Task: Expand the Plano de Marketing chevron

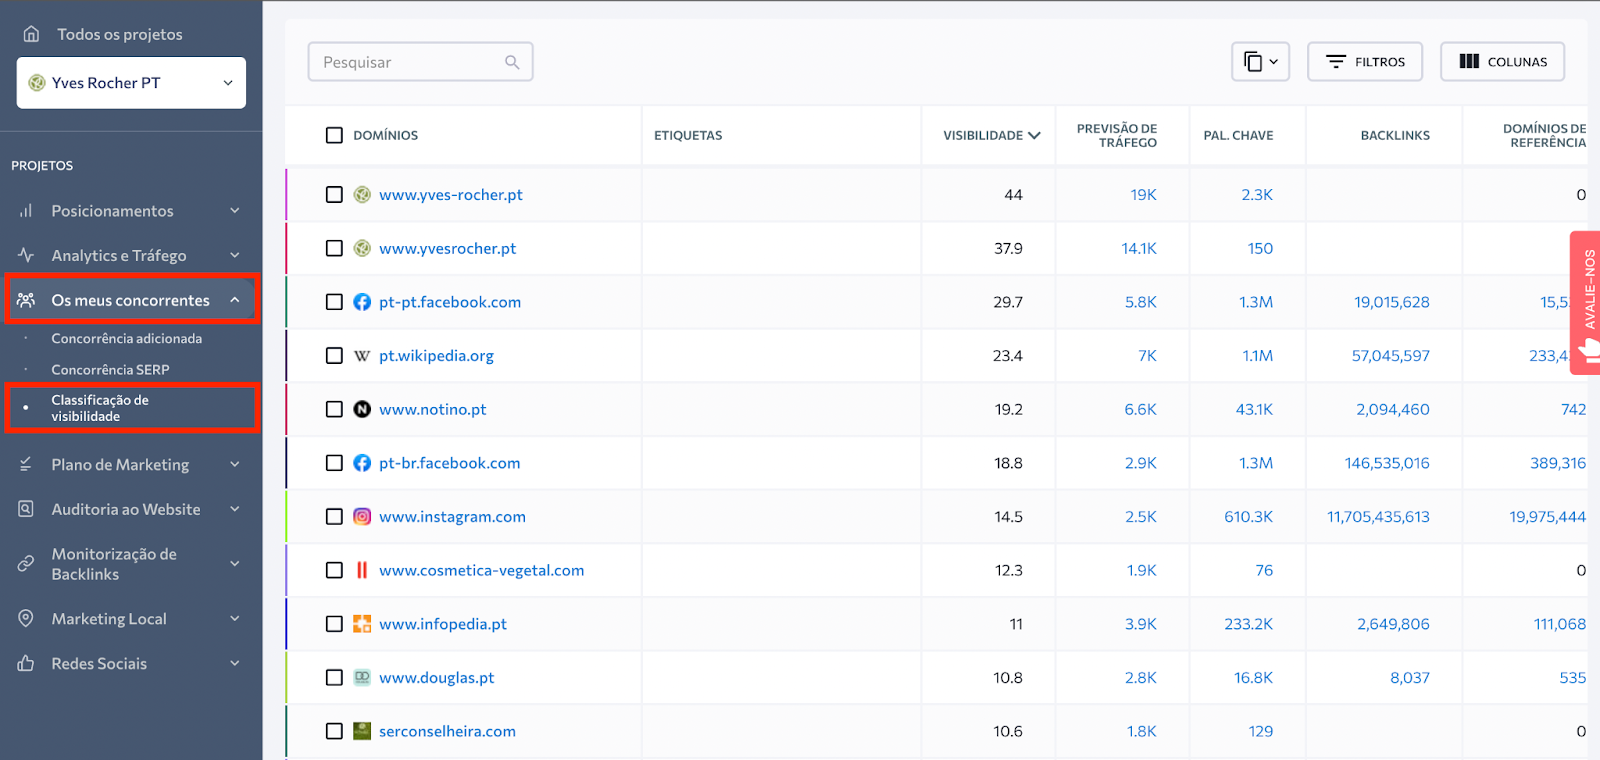Action: coord(235,464)
